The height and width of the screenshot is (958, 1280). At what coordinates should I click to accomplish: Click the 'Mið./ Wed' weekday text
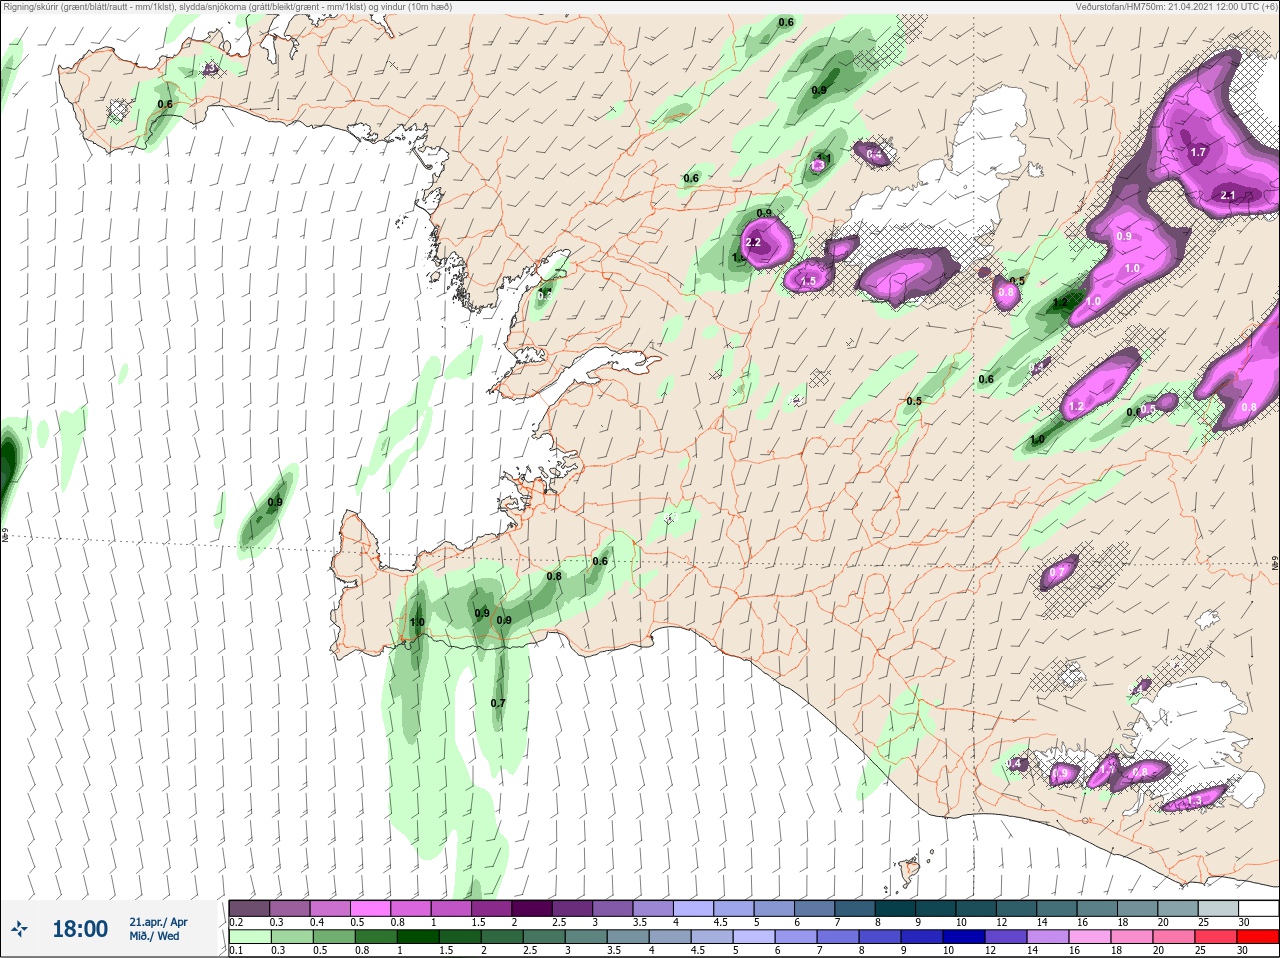154,936
